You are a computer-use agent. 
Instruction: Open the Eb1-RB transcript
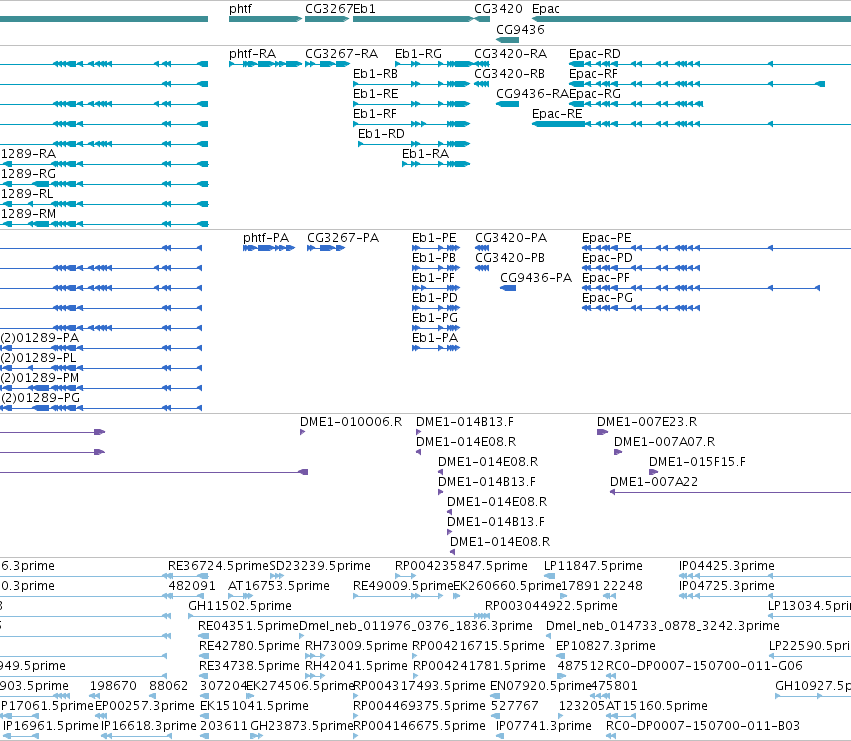click(x=411, y=84)
